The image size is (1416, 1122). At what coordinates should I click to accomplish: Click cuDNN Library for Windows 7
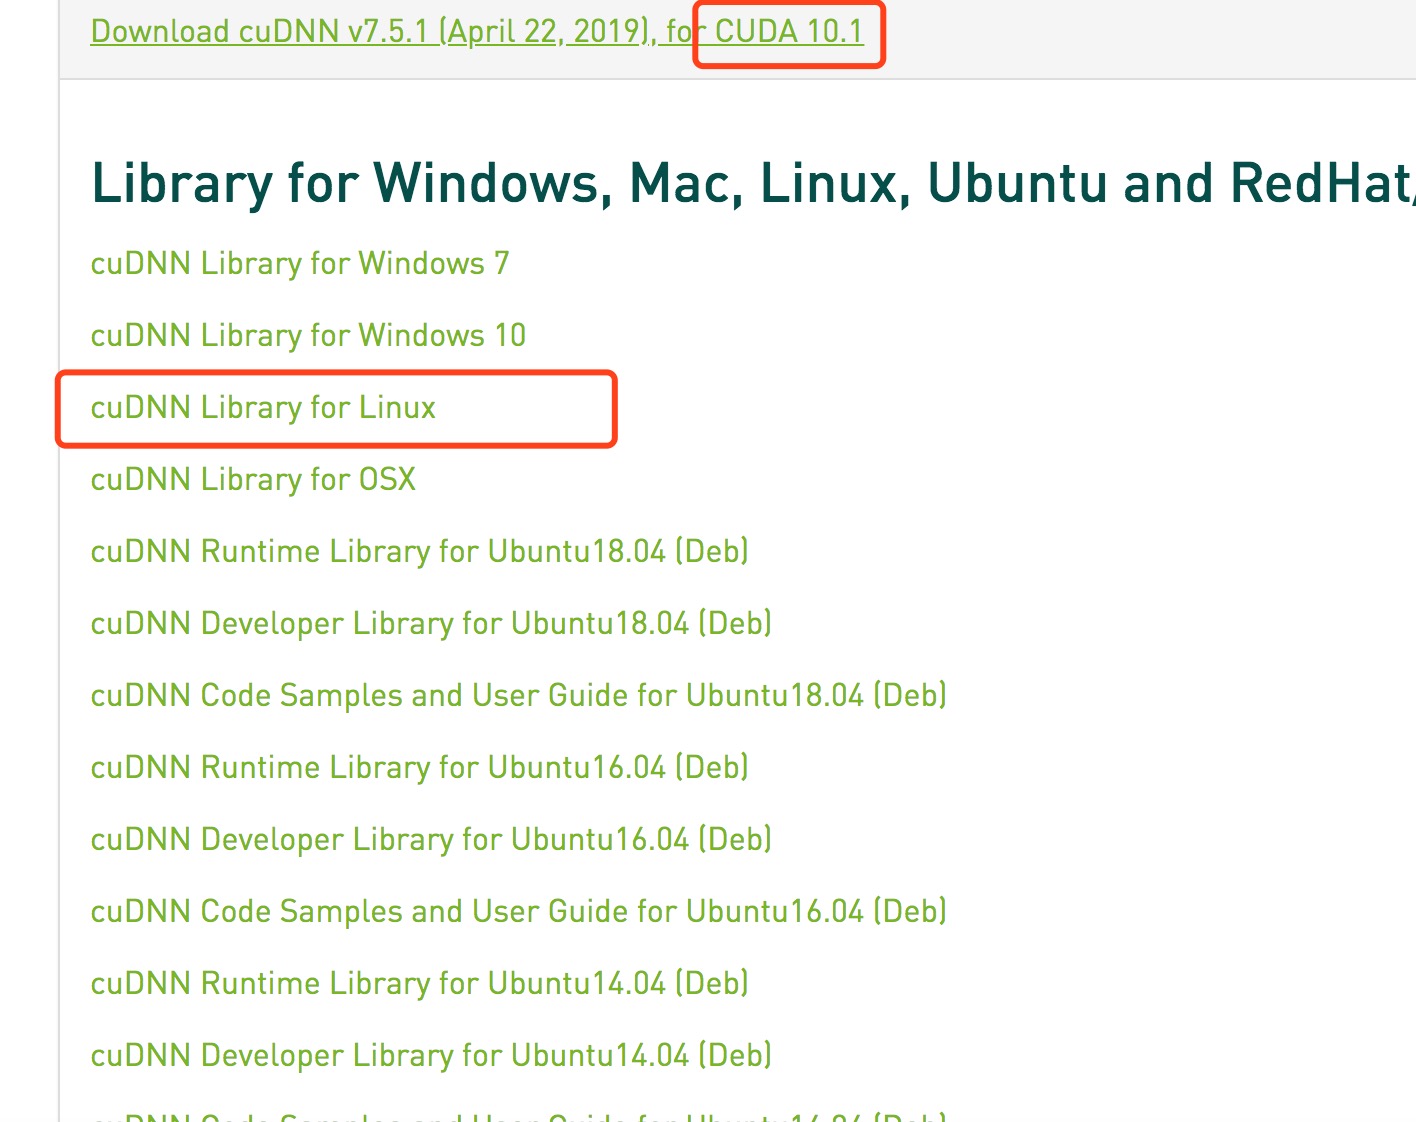[x=300, y=264]
